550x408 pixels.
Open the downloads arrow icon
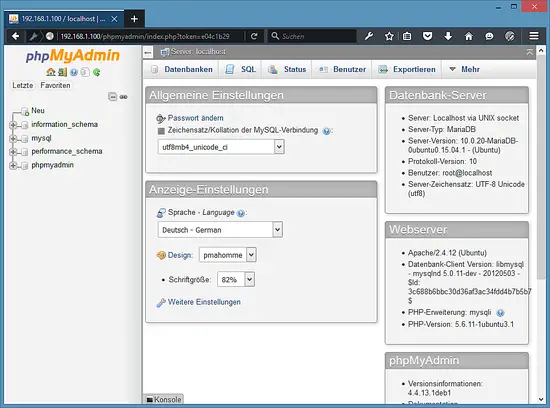click(448, 36)
